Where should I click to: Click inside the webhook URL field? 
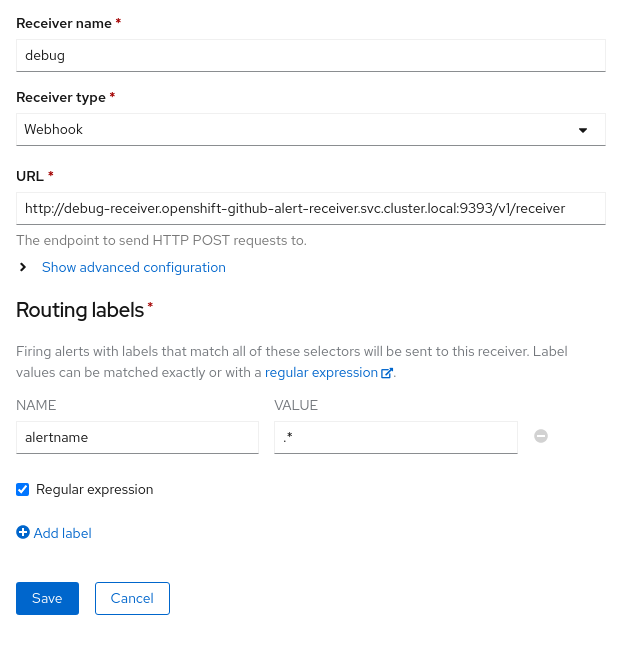point(310,208)
